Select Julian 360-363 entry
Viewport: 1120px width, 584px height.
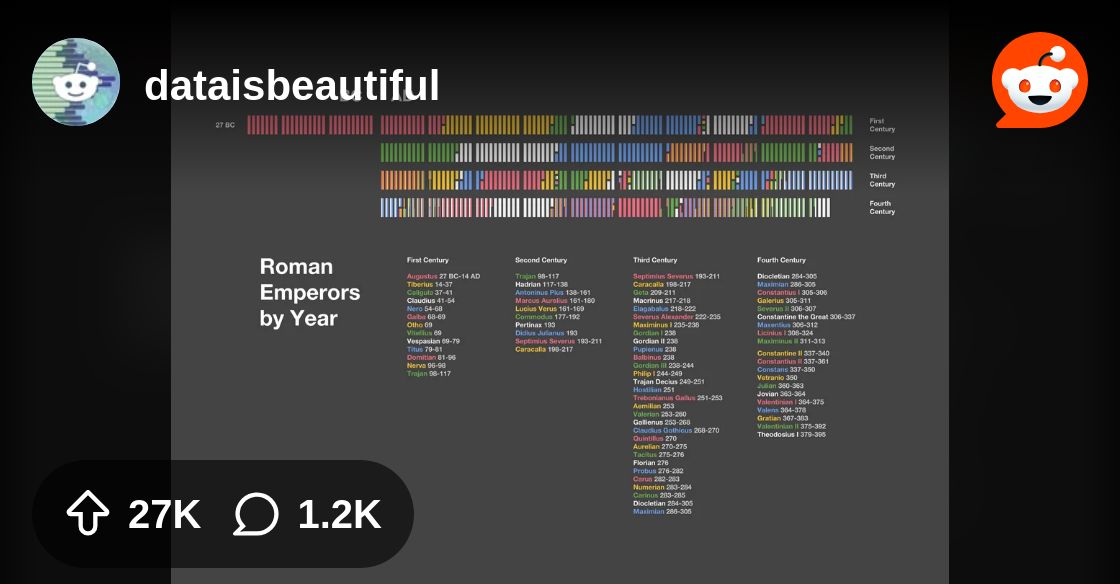[780, 386]
